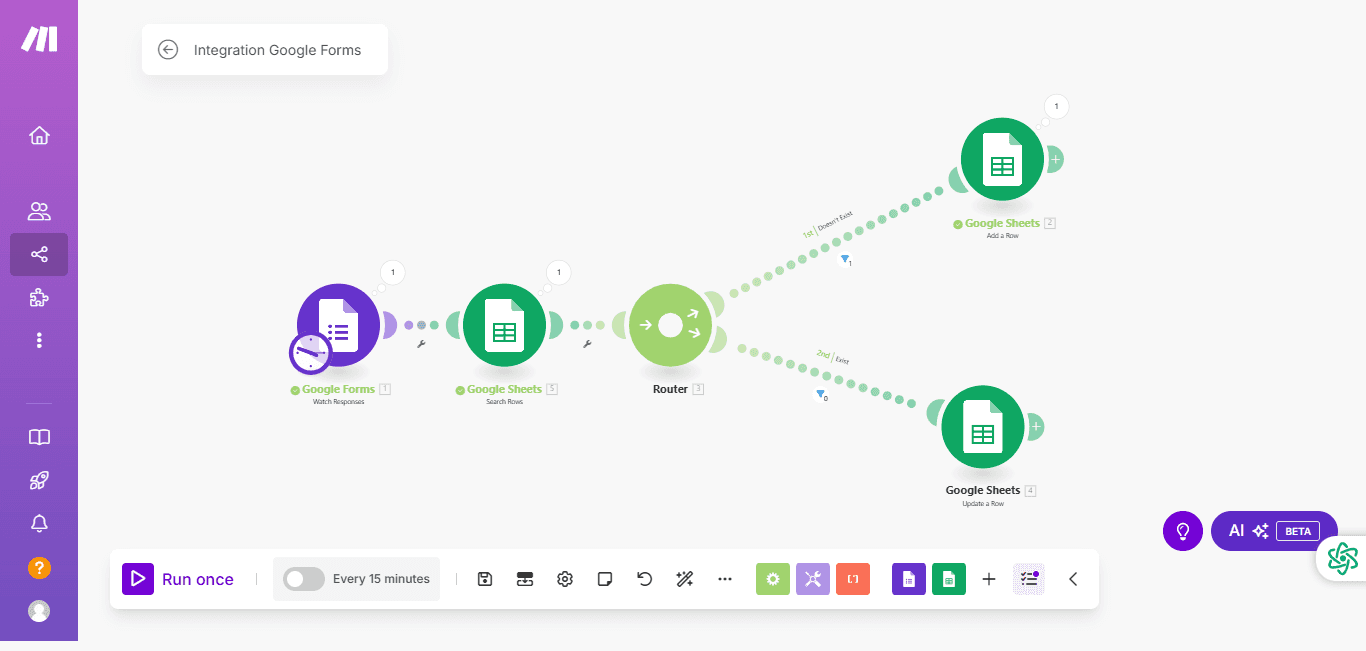Click the purple Google Forms favorite icon
The image size is (1366, 651).
(909, 579)
